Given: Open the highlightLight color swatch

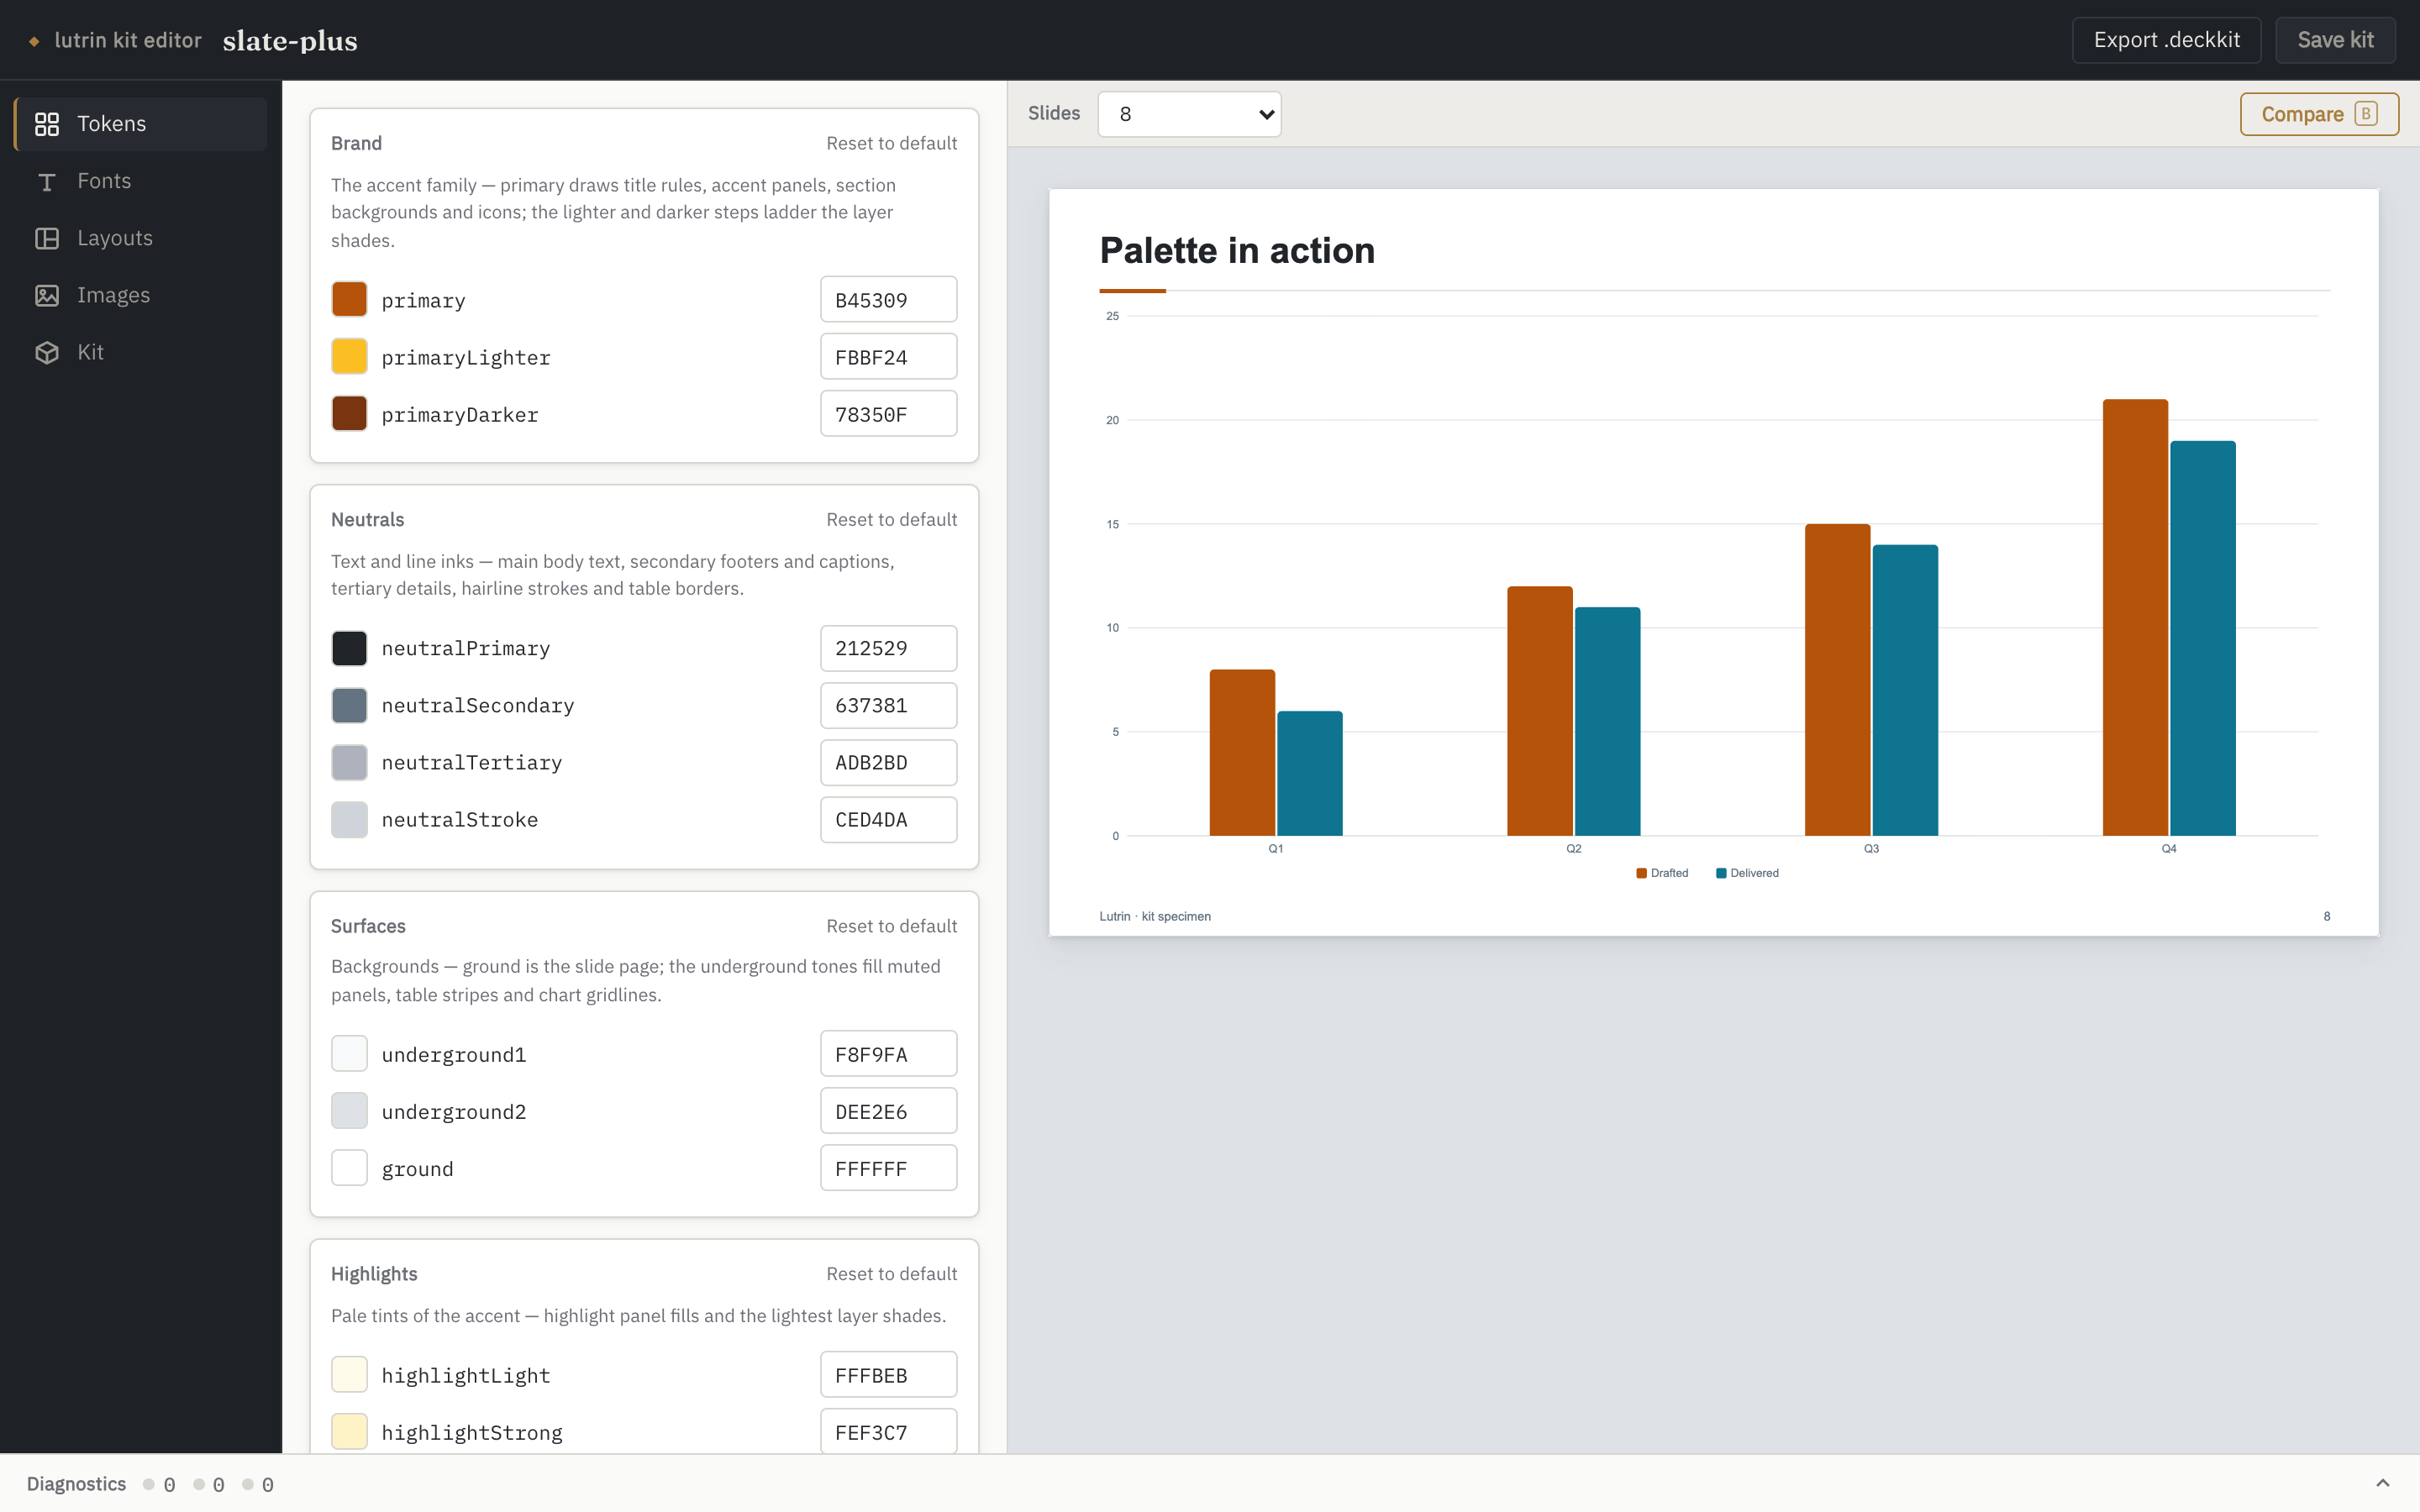Looking at the screenshot, I should pyautogui.click(x=349, y=1375).
